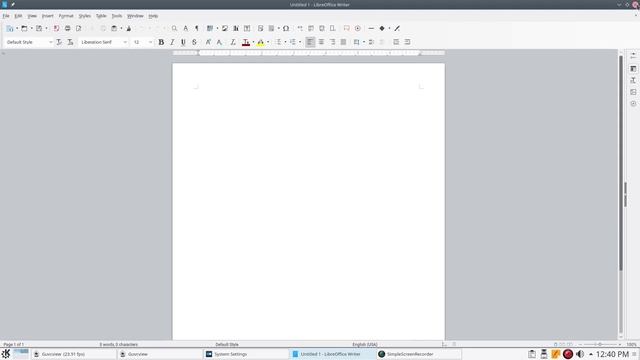The height and width of the screenshot is (360, 640).
Task: Open the File menu
Action: tap(6, 16)
